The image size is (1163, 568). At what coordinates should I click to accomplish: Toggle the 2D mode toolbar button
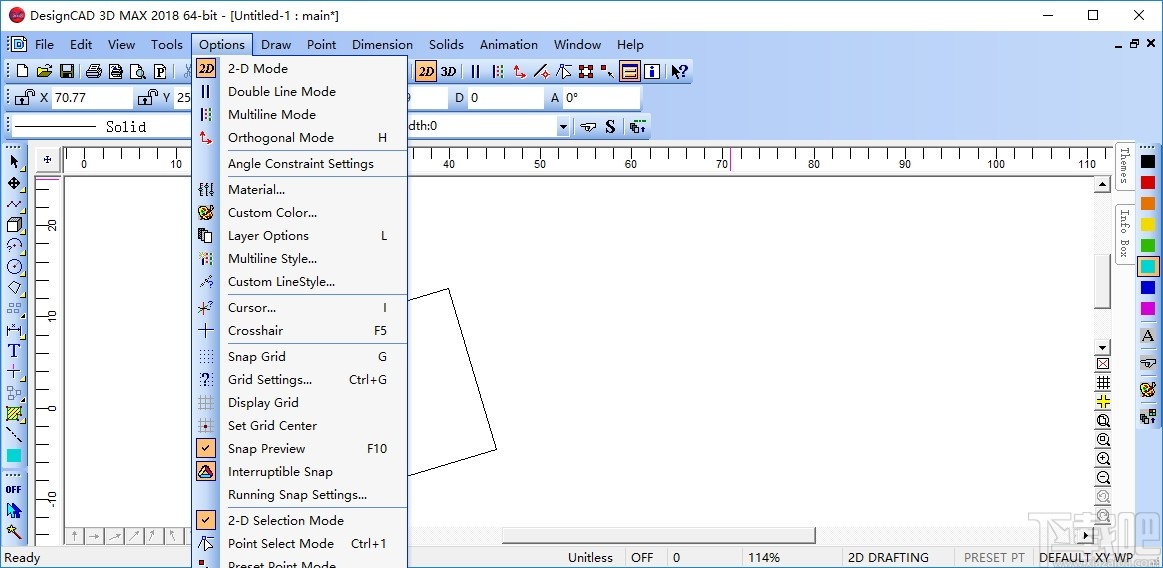(426, 71)
